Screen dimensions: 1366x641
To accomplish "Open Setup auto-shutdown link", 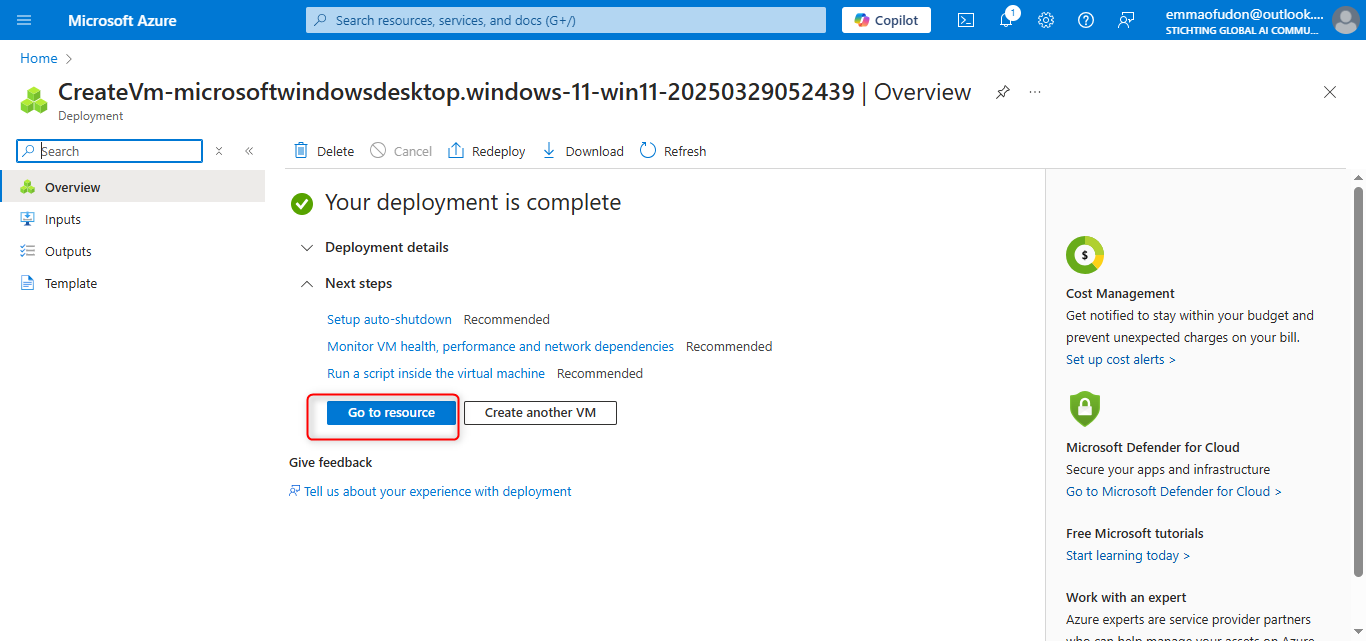I will [x=389, y=319].
